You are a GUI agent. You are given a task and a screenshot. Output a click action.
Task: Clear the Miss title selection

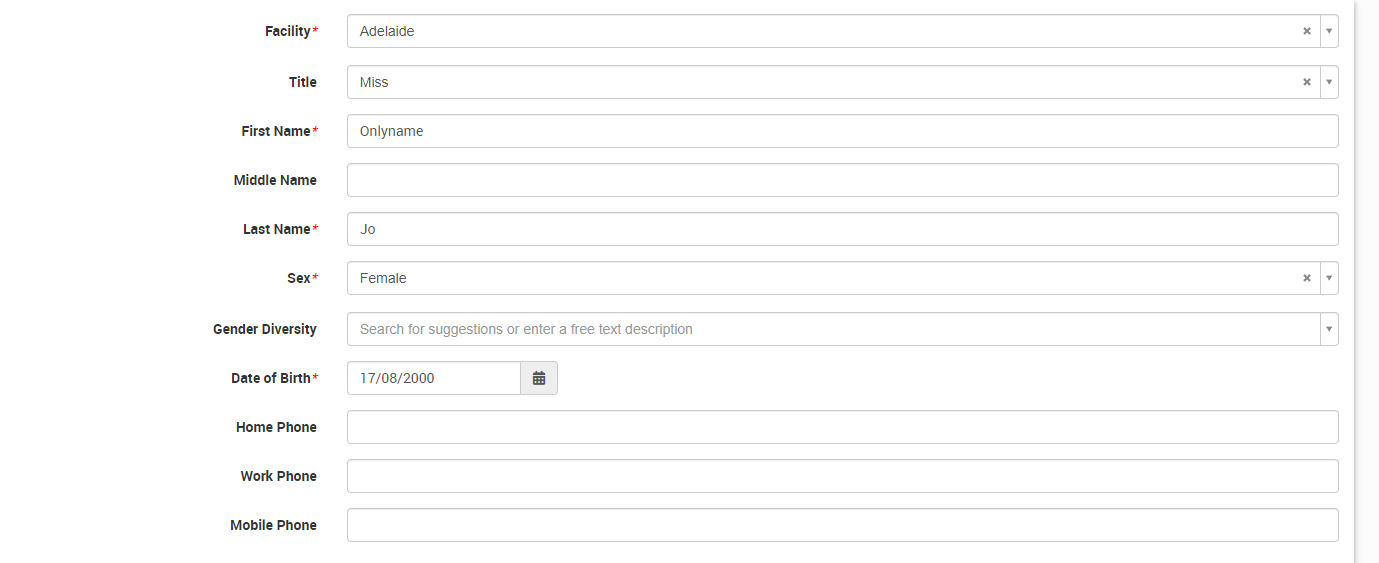[x=1306, y=82]
